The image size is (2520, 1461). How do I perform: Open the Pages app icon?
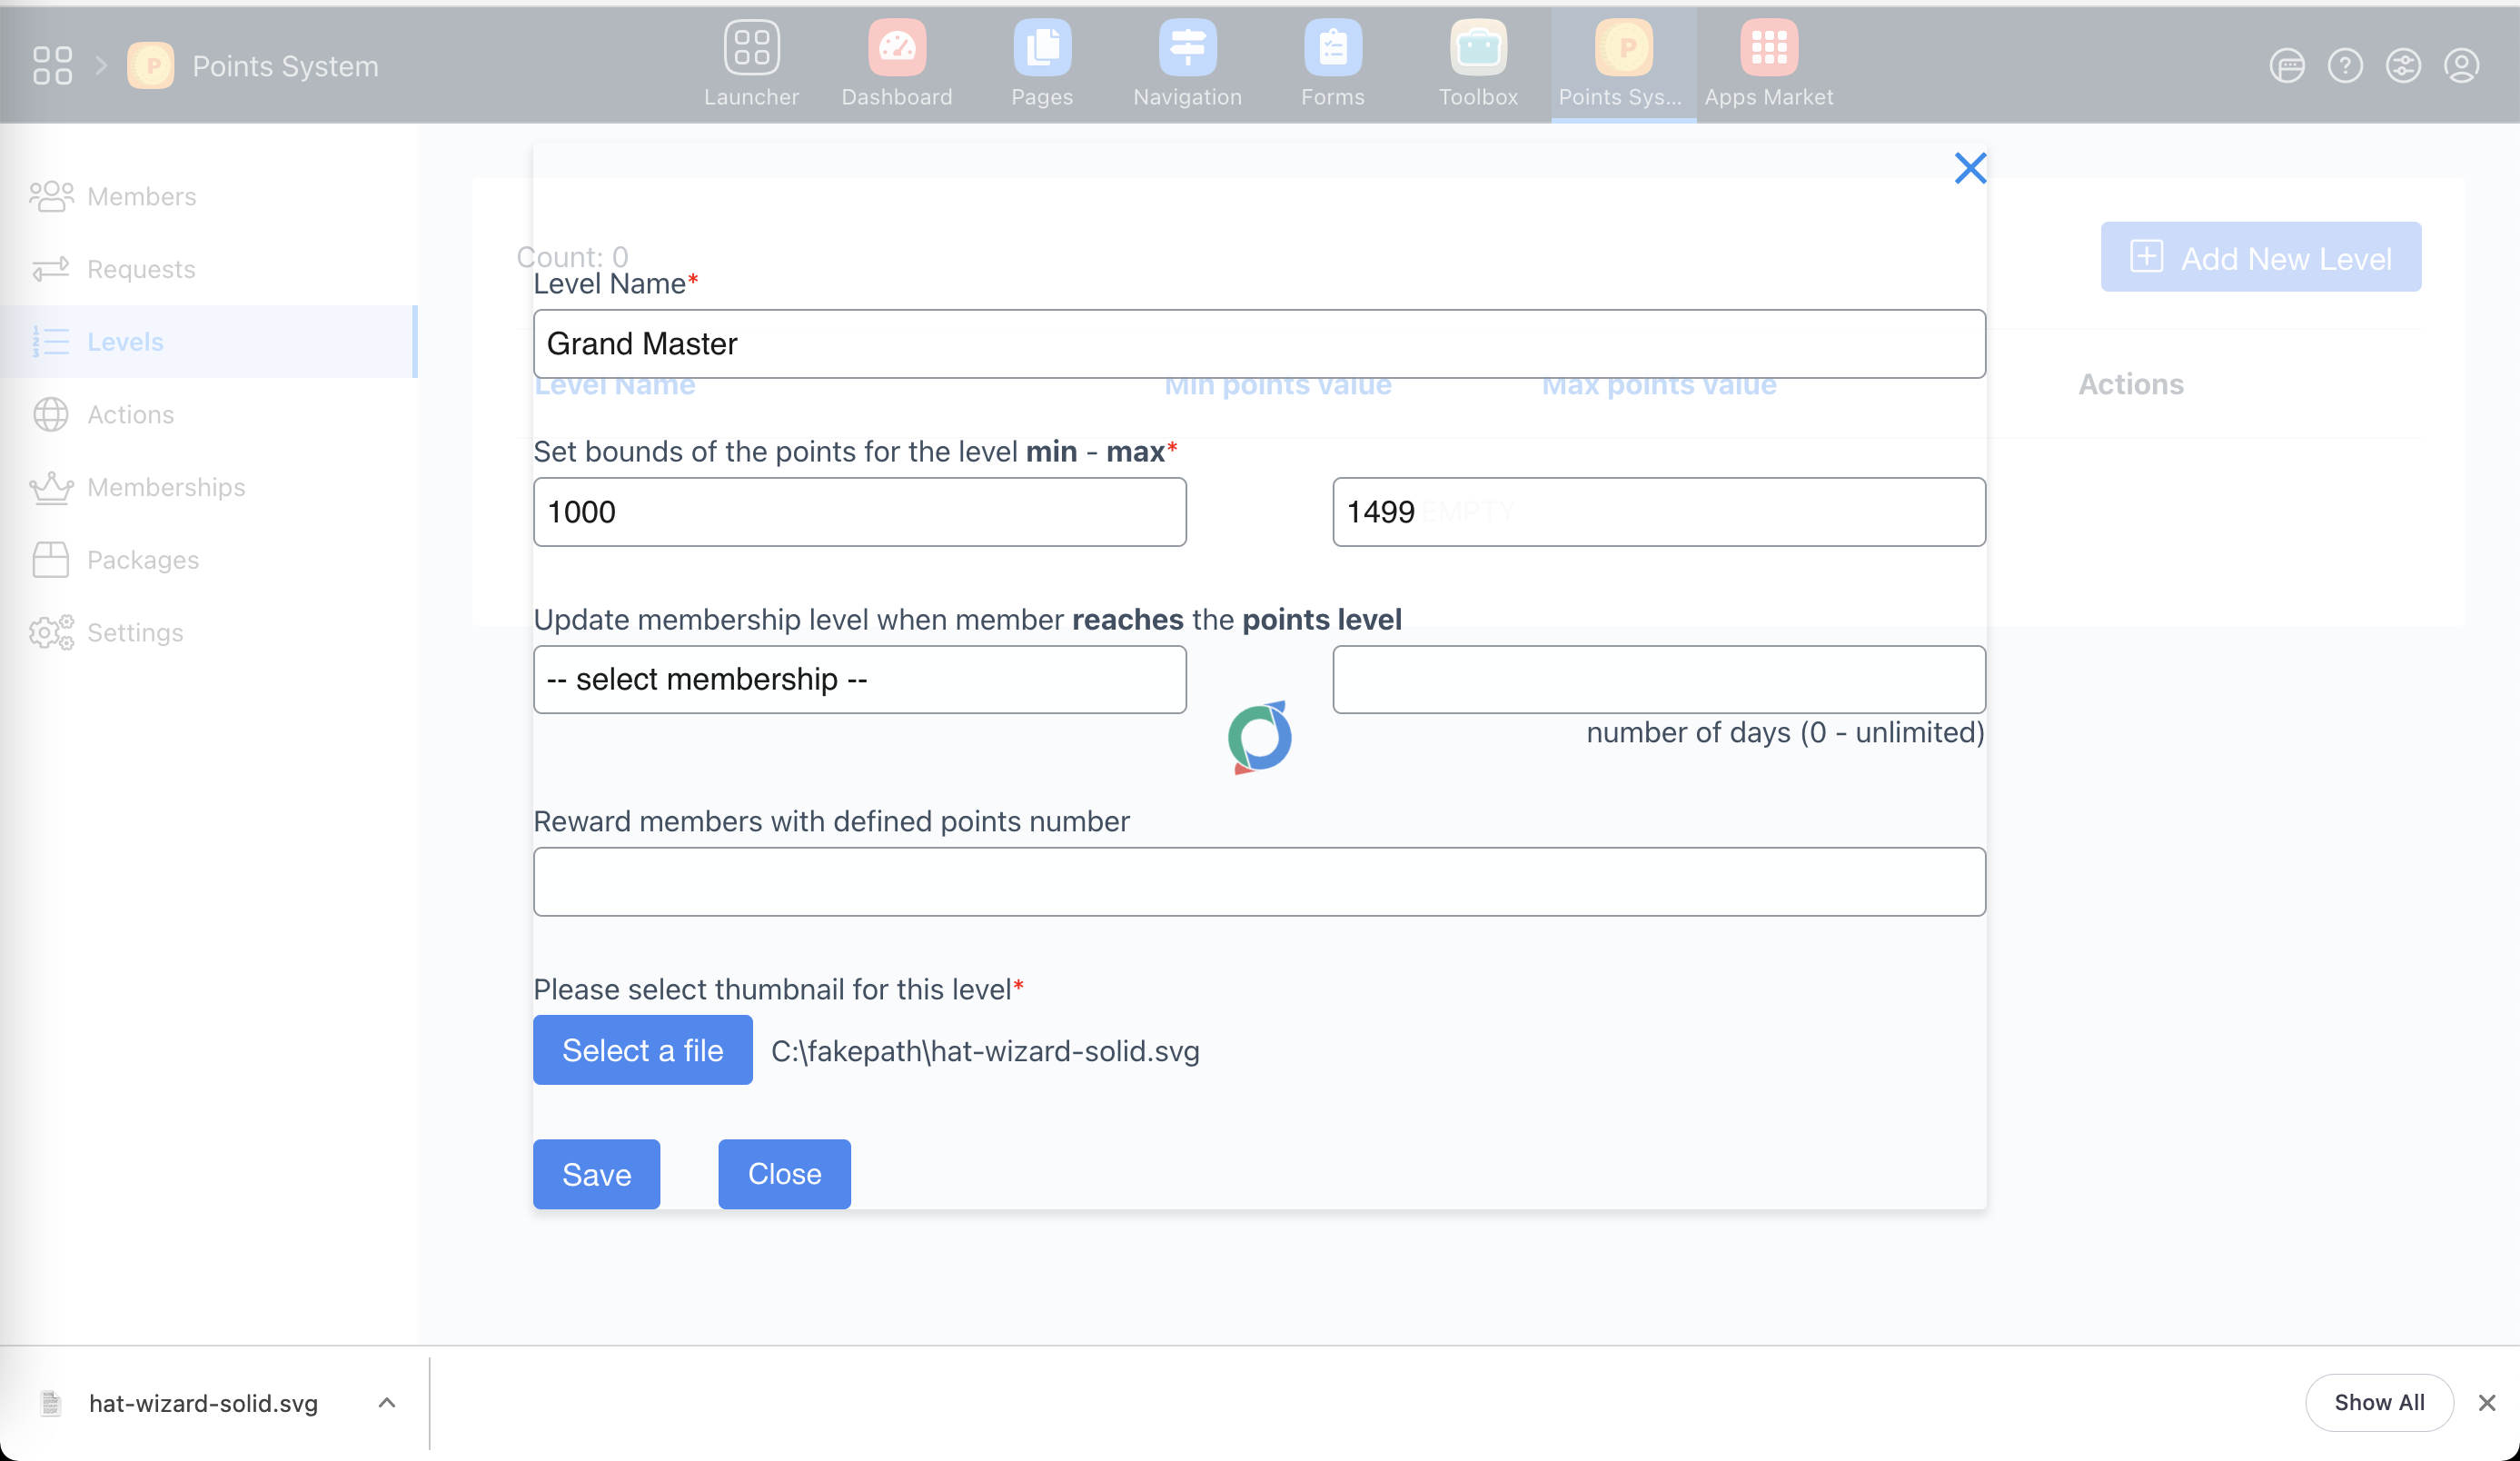pos(1041,48)
